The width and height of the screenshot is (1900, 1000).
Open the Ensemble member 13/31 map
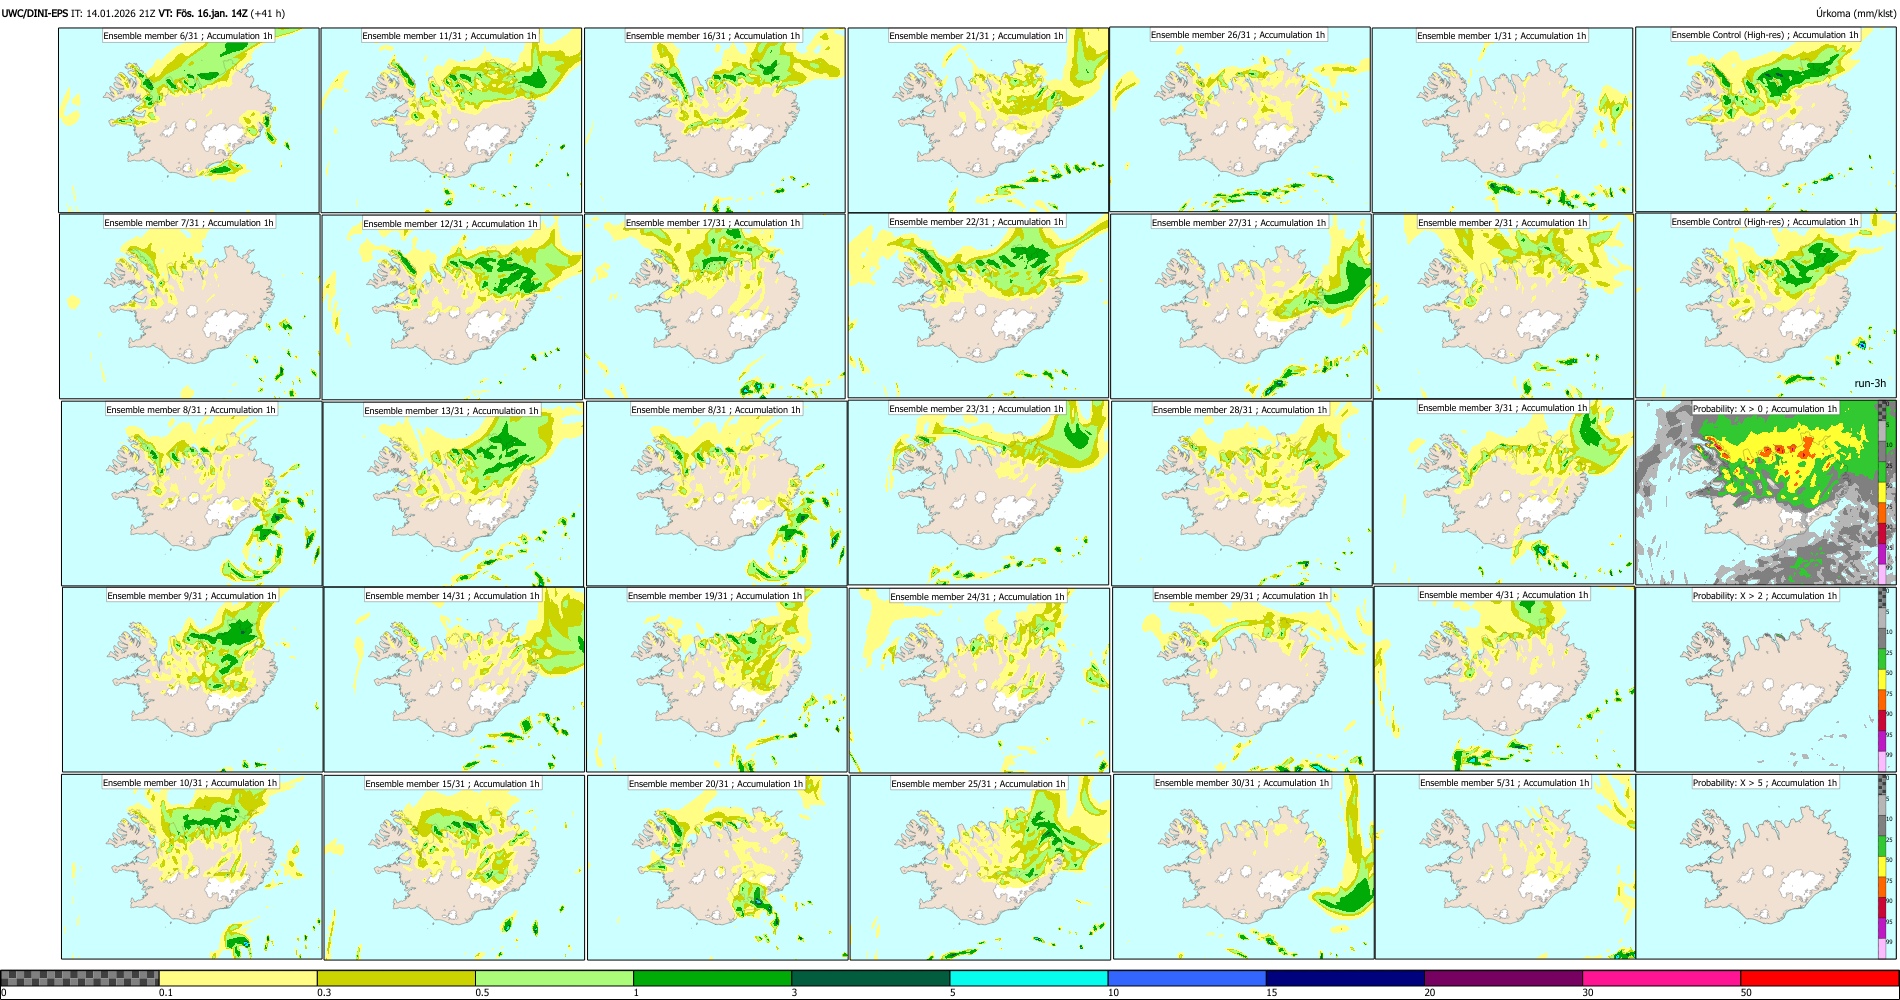pos(453,494)
